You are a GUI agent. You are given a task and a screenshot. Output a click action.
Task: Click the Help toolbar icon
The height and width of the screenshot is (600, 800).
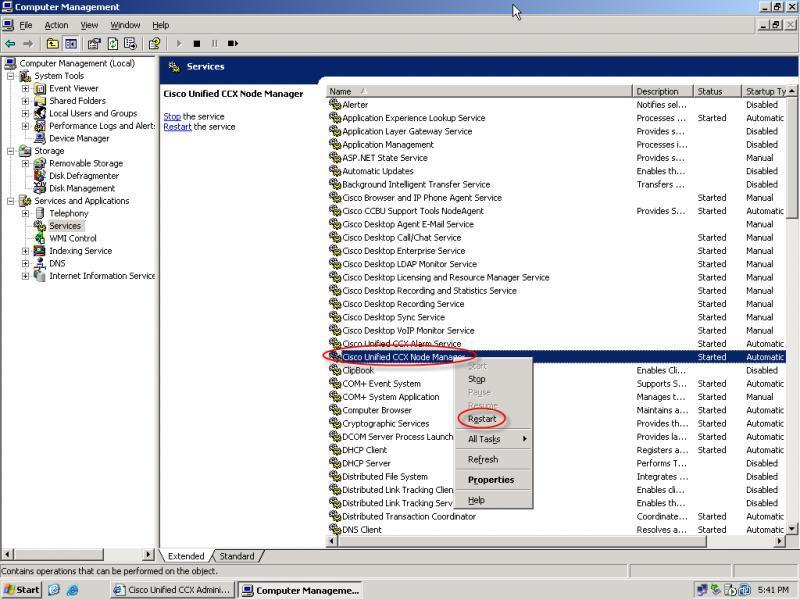click(x=155, y=44)
